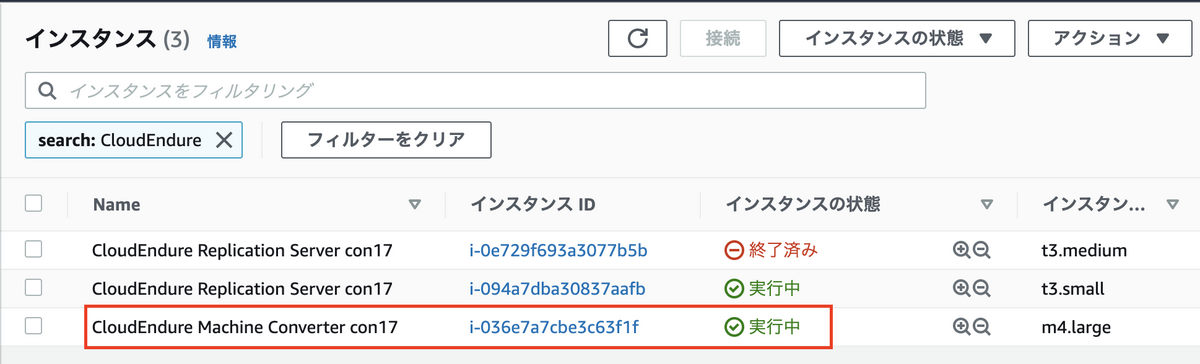Zoom in on the t3.small instance row
1200x364 pixels.
click(x=962, y=288)
